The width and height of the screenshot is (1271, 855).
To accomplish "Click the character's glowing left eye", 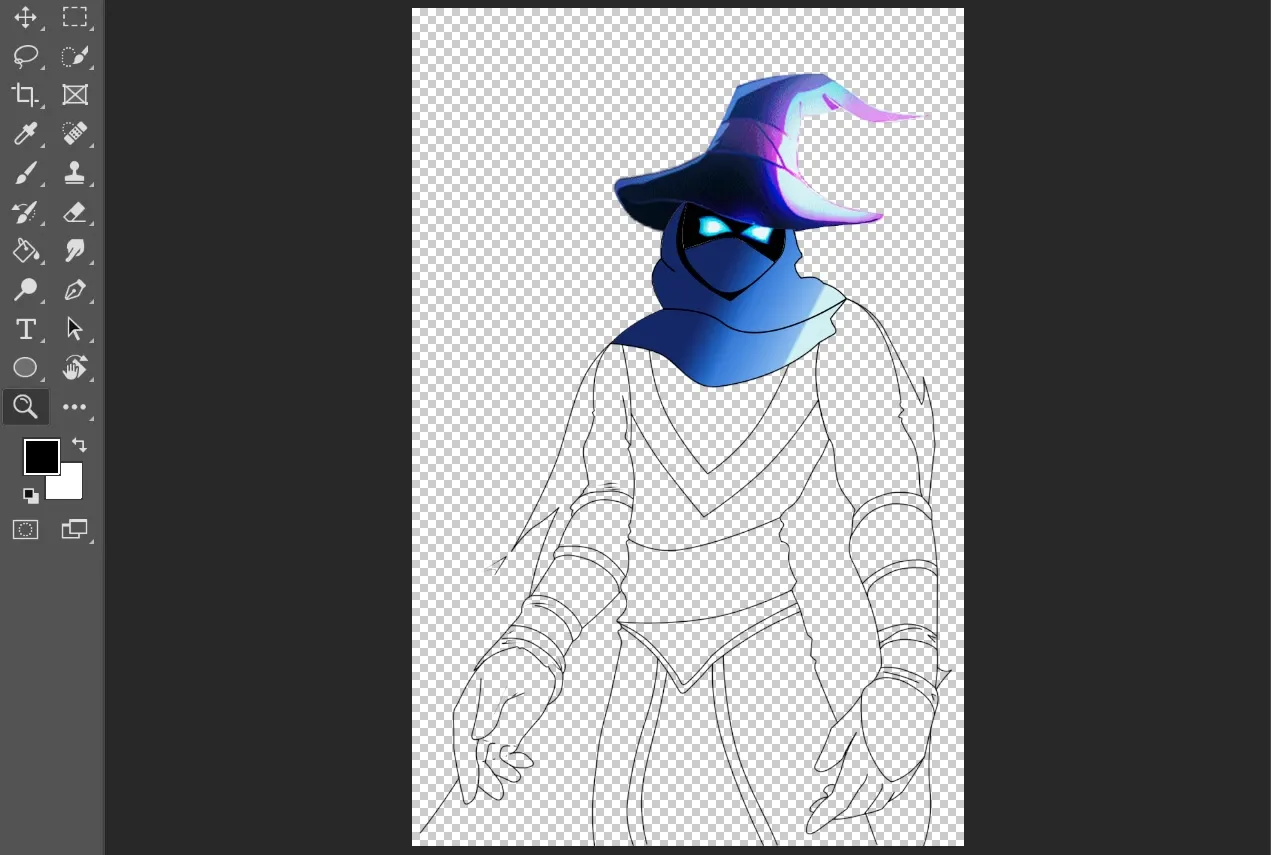I will 712,226.
